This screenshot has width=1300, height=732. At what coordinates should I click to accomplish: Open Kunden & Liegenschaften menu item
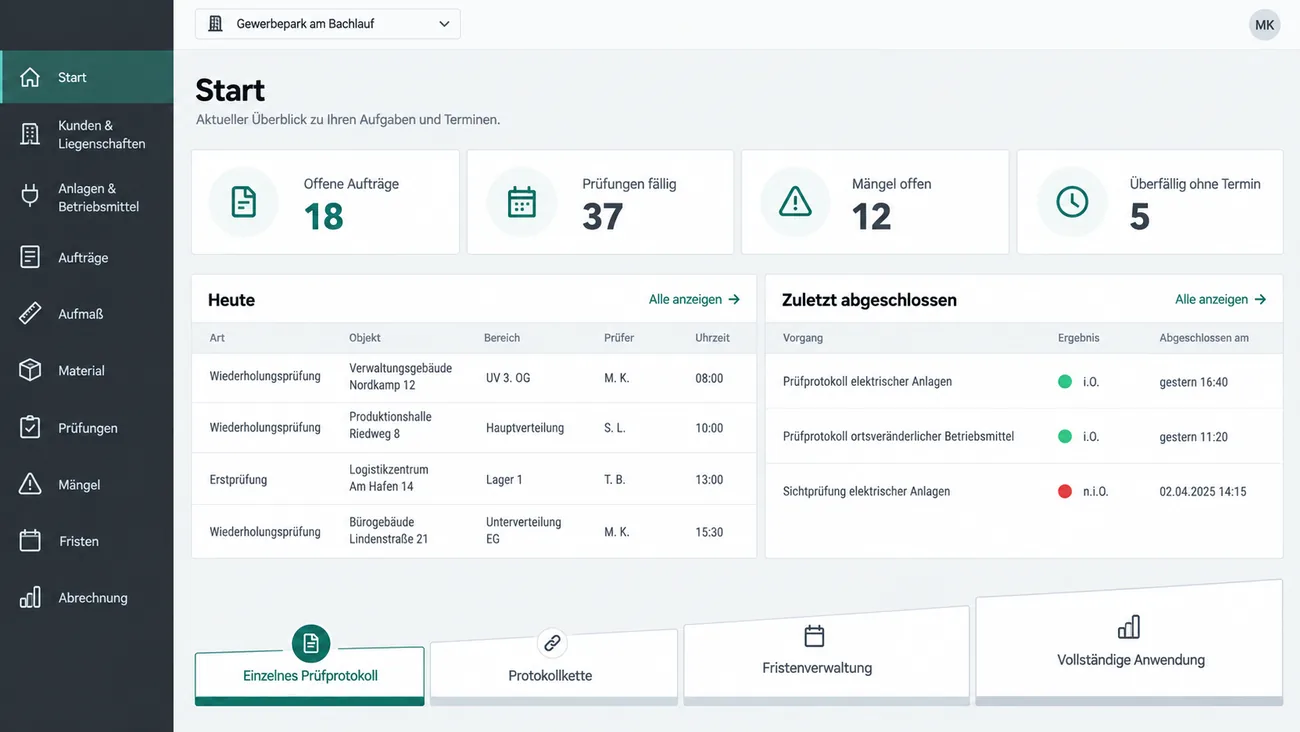click(87, 134)
